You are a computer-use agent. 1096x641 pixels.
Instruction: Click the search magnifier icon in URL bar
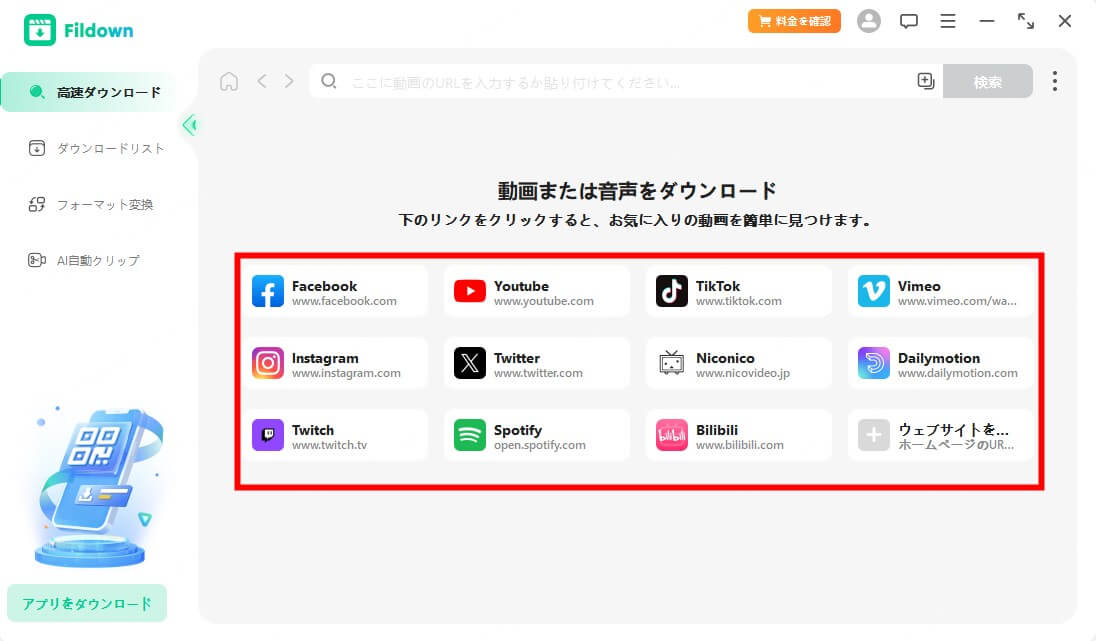coord(329,81)
